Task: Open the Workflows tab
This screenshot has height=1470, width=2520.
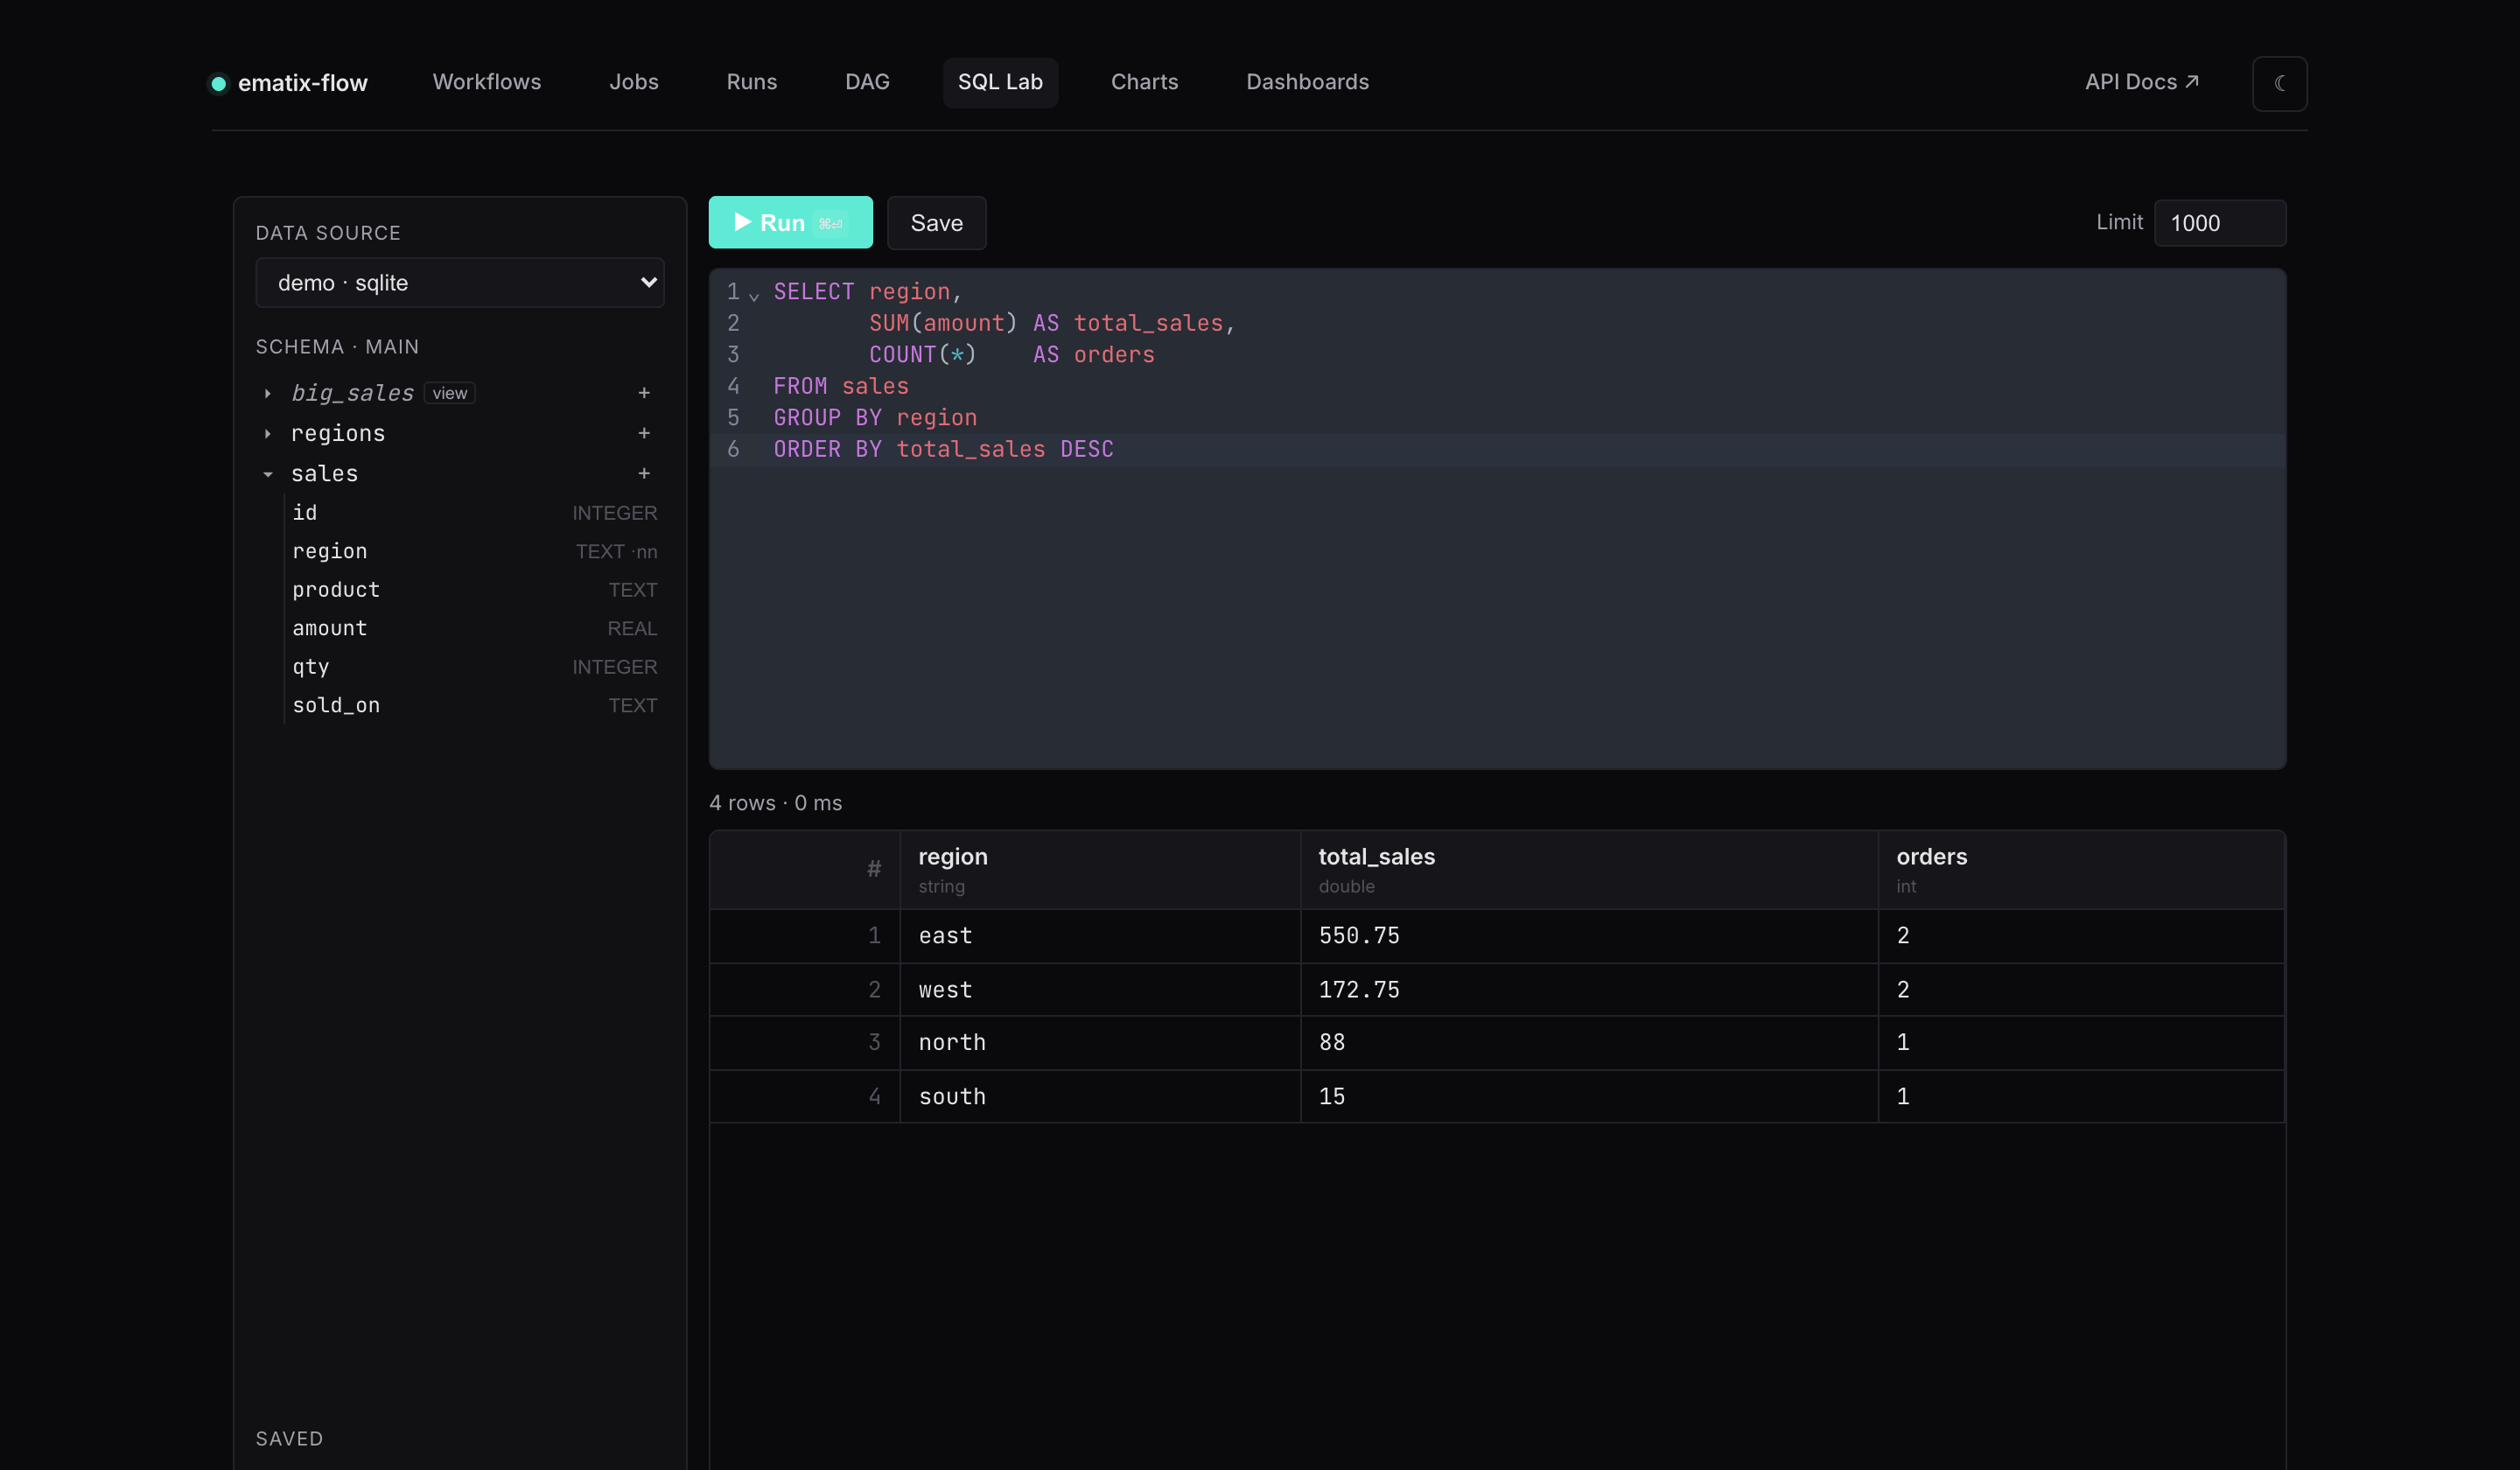Action: [x=487, y=82]
